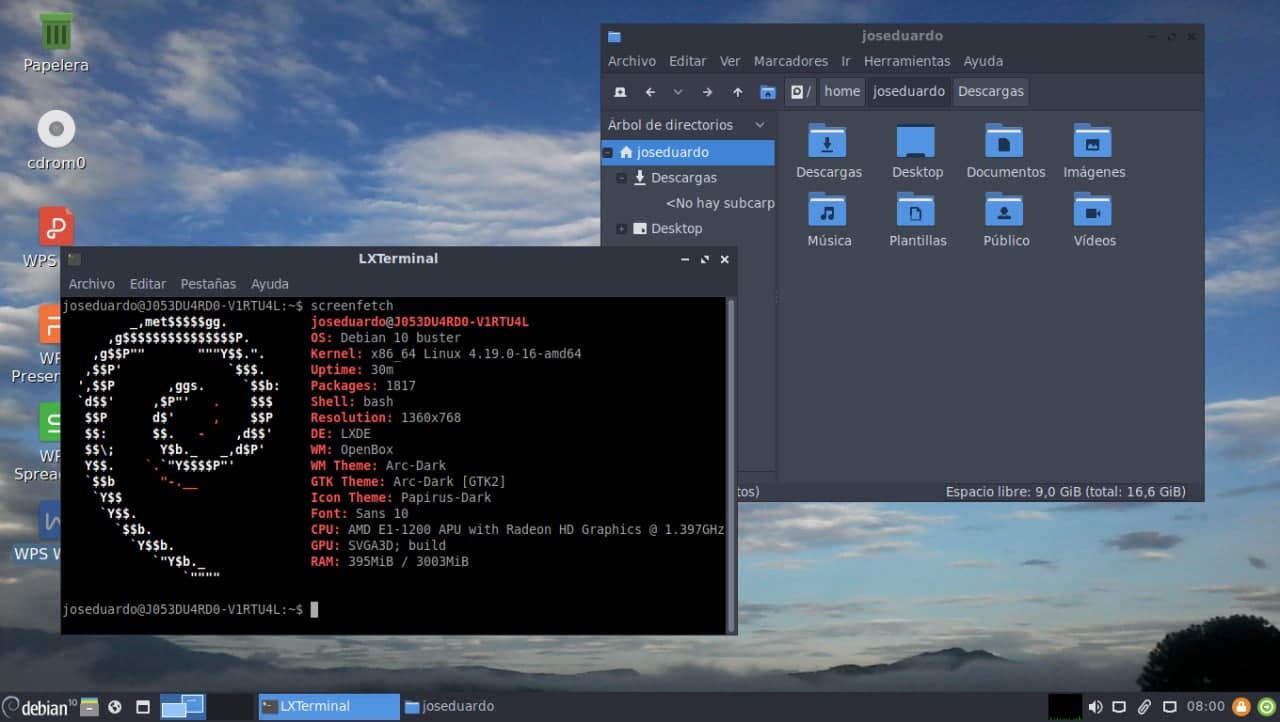Collapse the joseduardo tree node

point(607,153)
